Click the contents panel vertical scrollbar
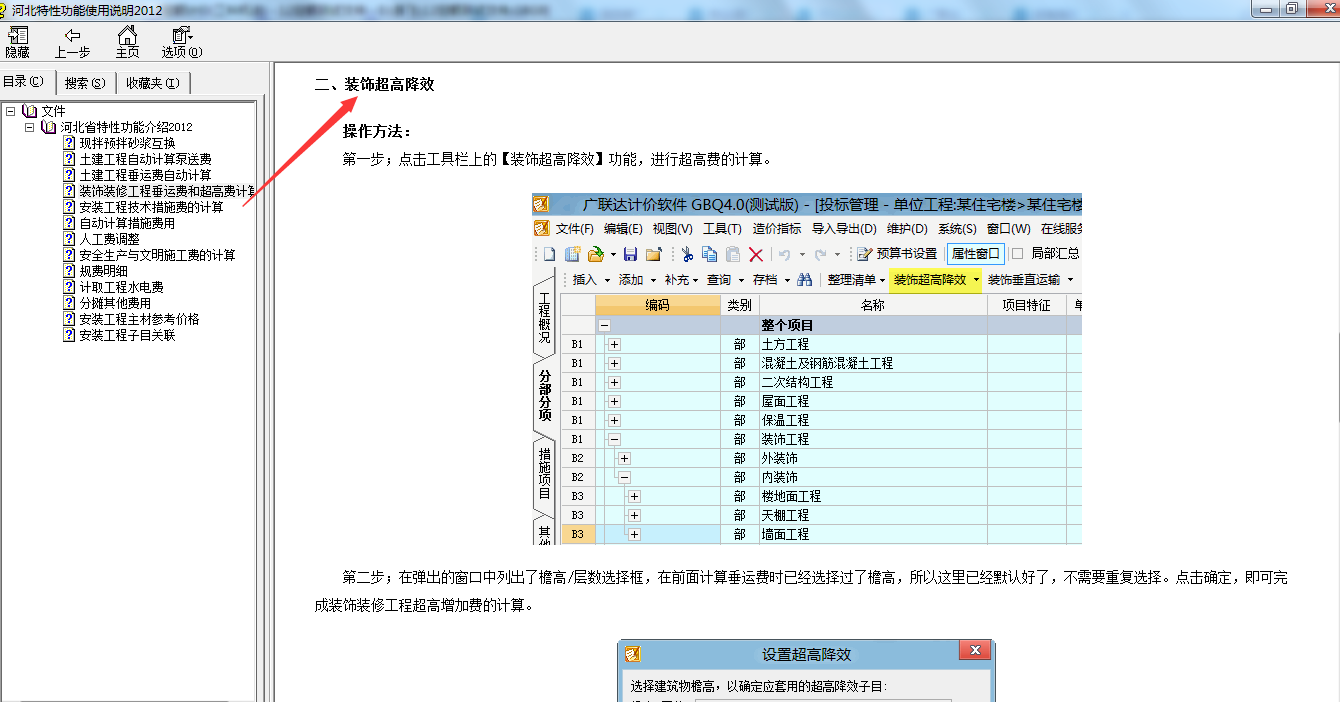1340x702 pixels. point(262,400)
